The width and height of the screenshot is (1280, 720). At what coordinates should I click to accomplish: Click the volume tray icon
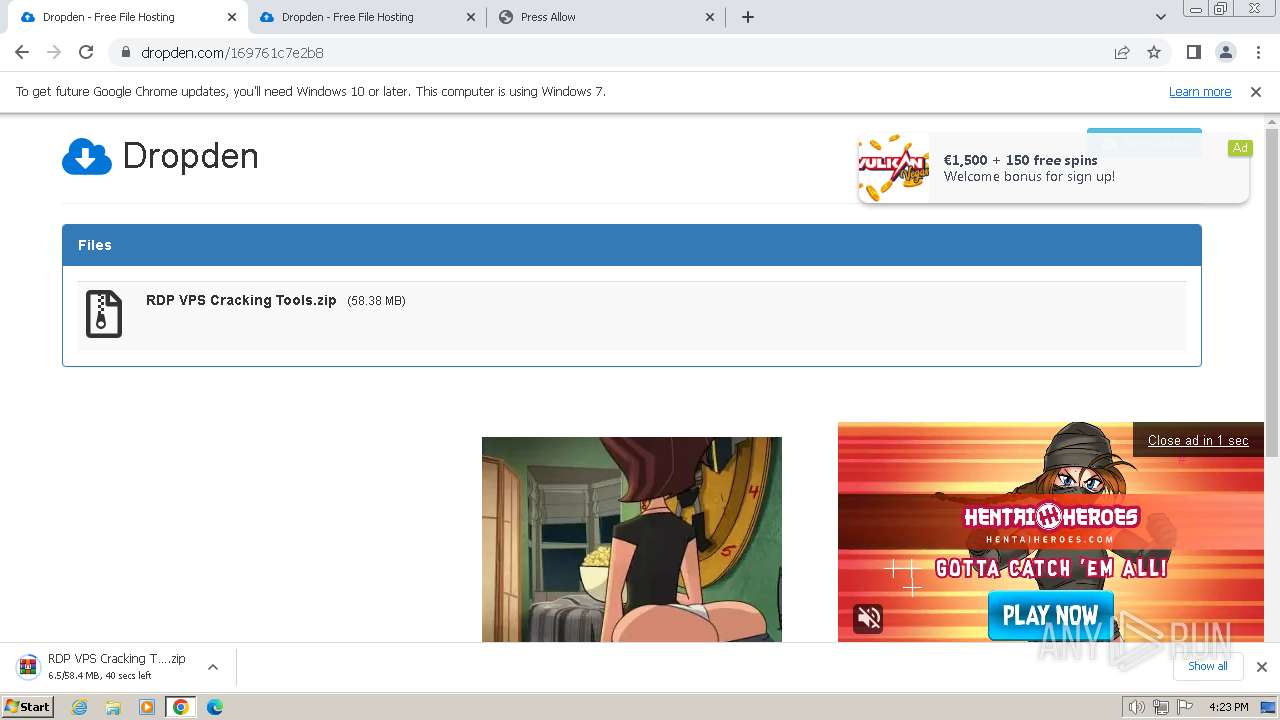click(1137, 707)
